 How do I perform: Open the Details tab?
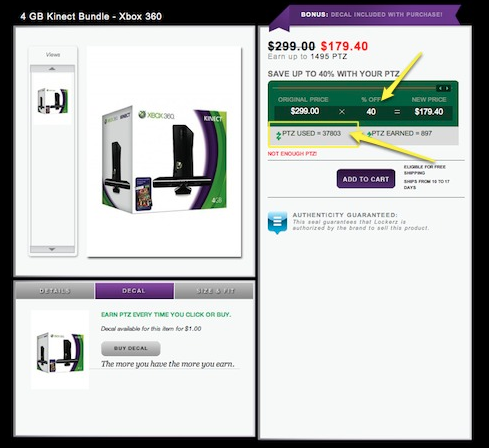pyautogui.click(x=55, y=291)
